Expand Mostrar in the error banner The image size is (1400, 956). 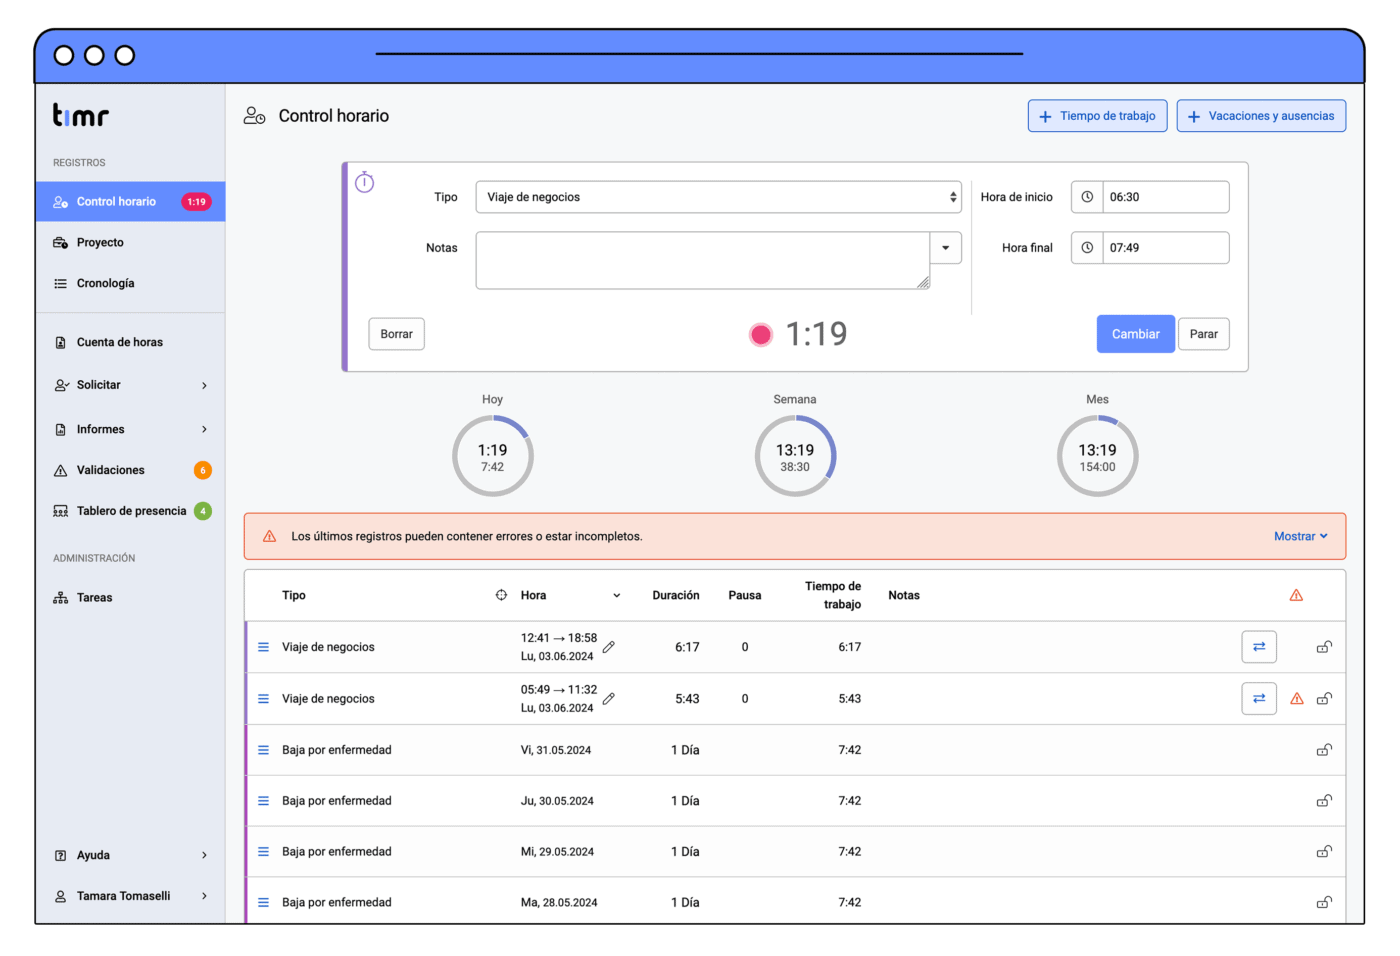pos(1301,537)
